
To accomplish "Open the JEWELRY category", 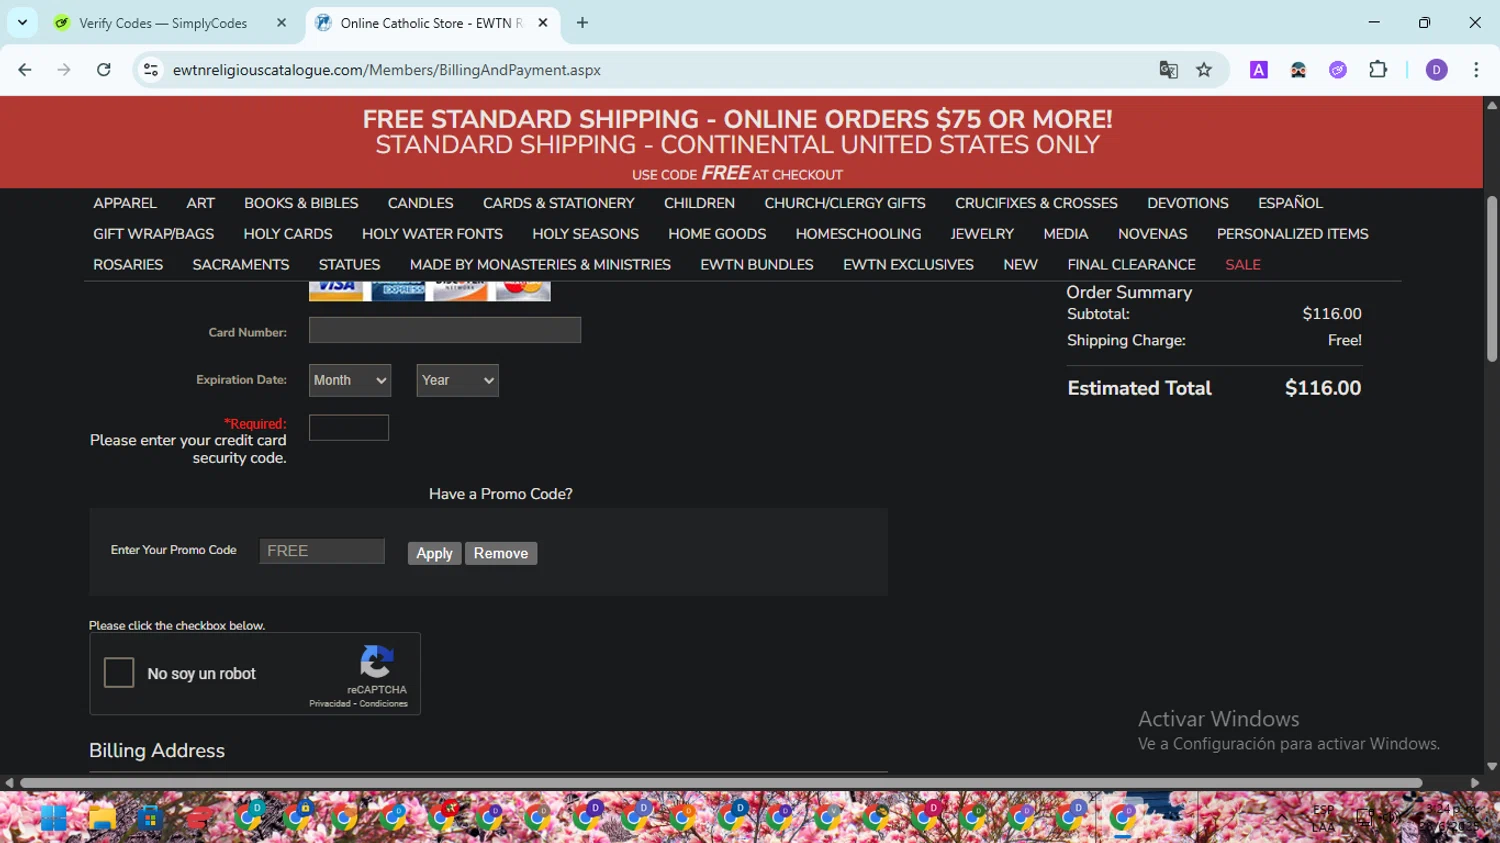I will click(982, 234).
